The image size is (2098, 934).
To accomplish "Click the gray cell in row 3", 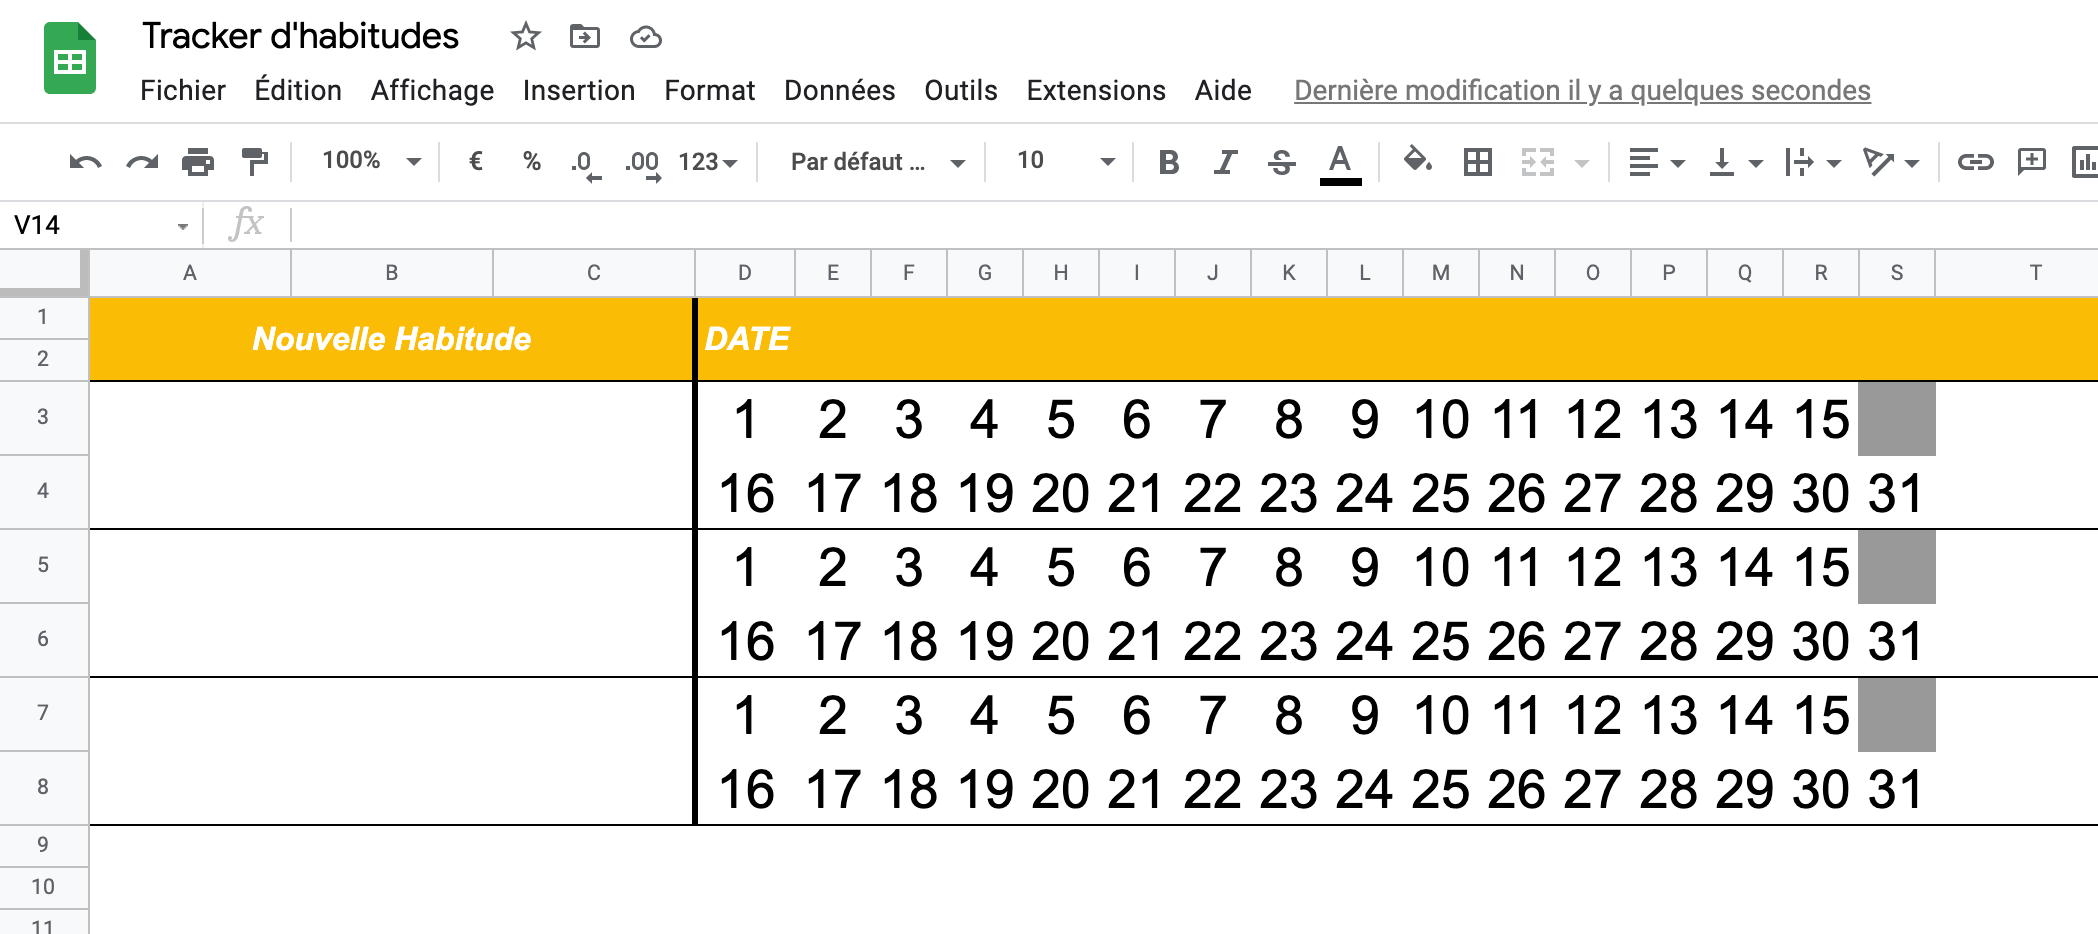I will (1897, 419).
